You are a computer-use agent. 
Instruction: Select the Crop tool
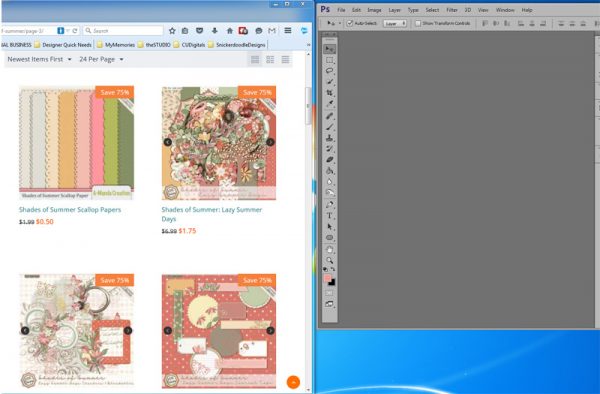tap(329, 93)
